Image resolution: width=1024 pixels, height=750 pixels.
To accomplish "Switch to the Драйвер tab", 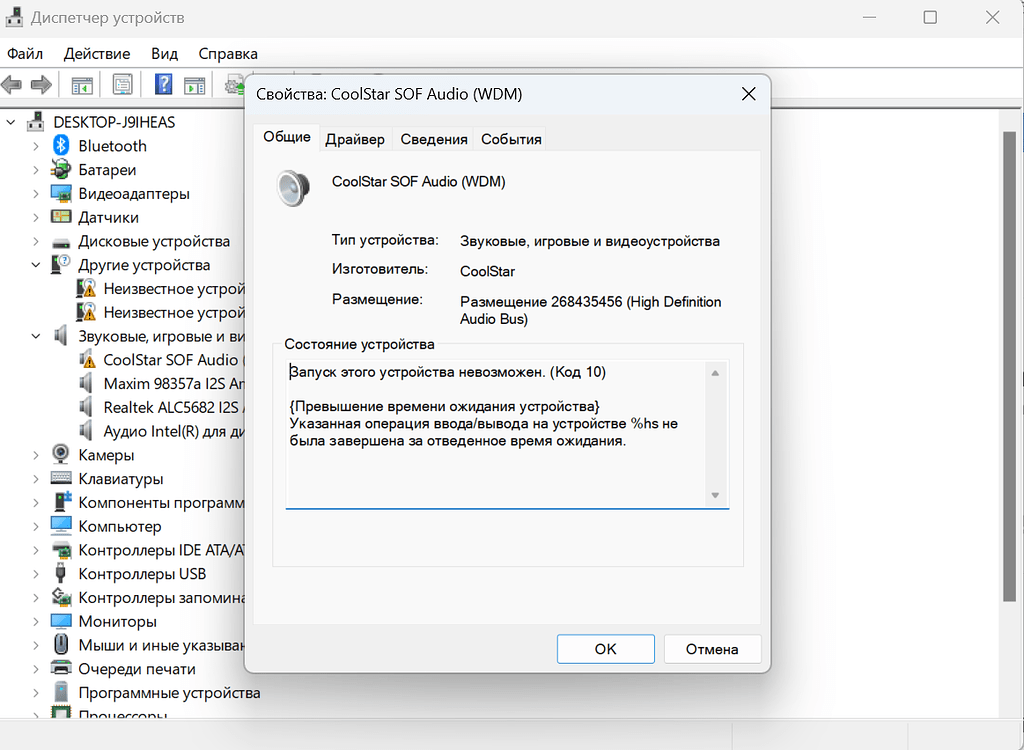I will [x=355, y=139].
